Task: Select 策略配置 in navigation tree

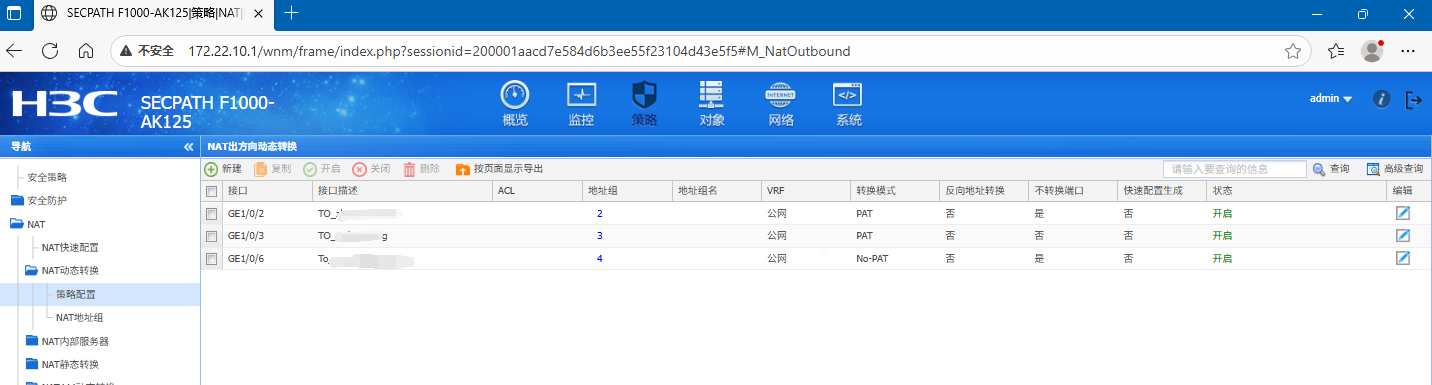Action: 76,294
